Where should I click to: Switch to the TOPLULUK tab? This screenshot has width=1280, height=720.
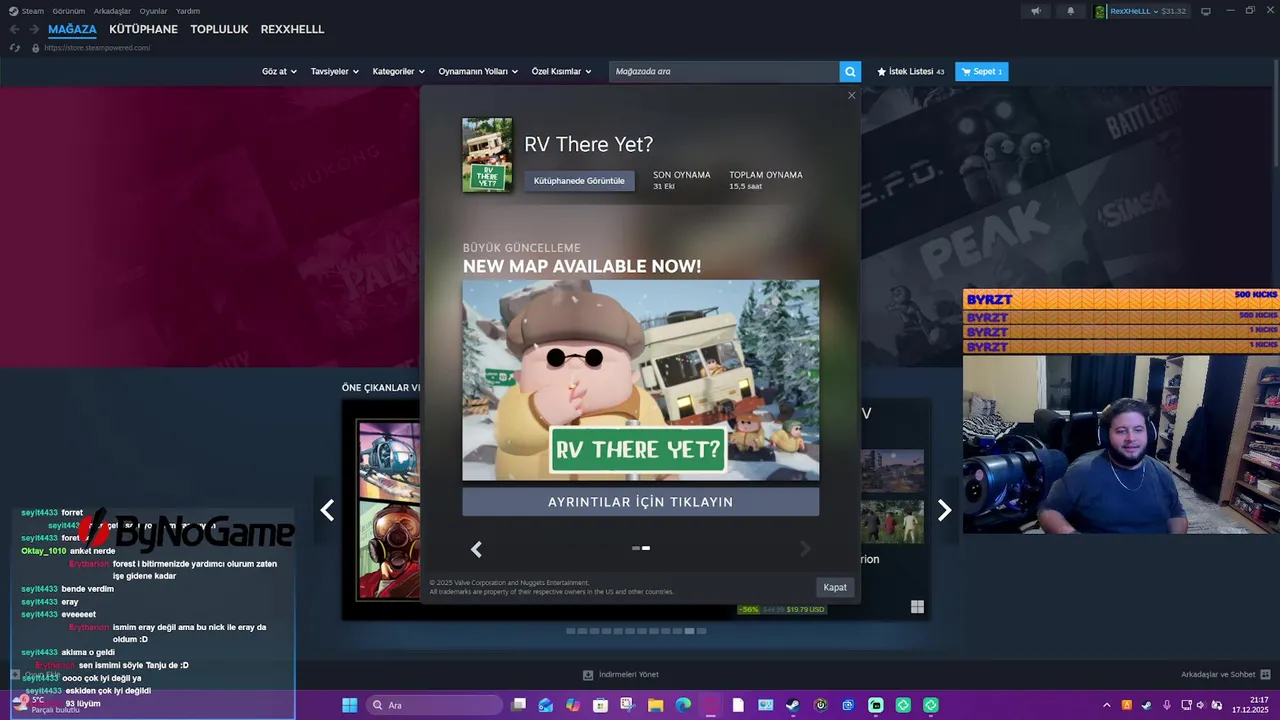[219, 29]
